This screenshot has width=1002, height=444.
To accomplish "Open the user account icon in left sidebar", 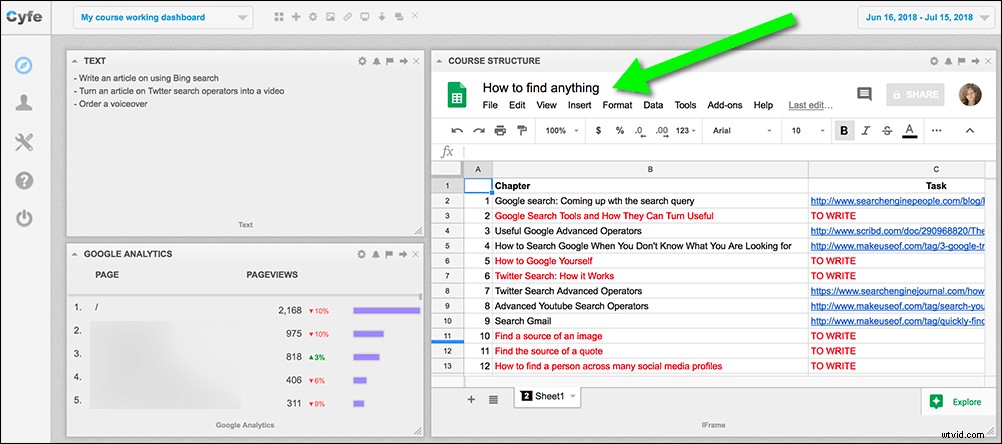I will coord(24,103).
